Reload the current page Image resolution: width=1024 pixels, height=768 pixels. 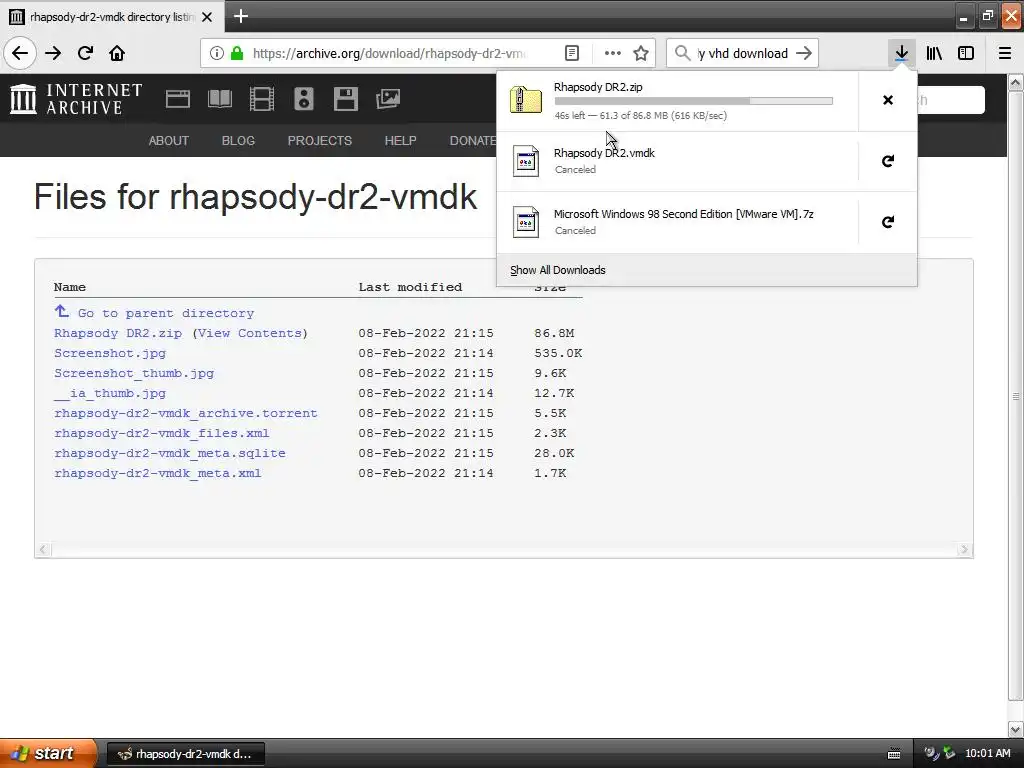[x=85, y=53]
